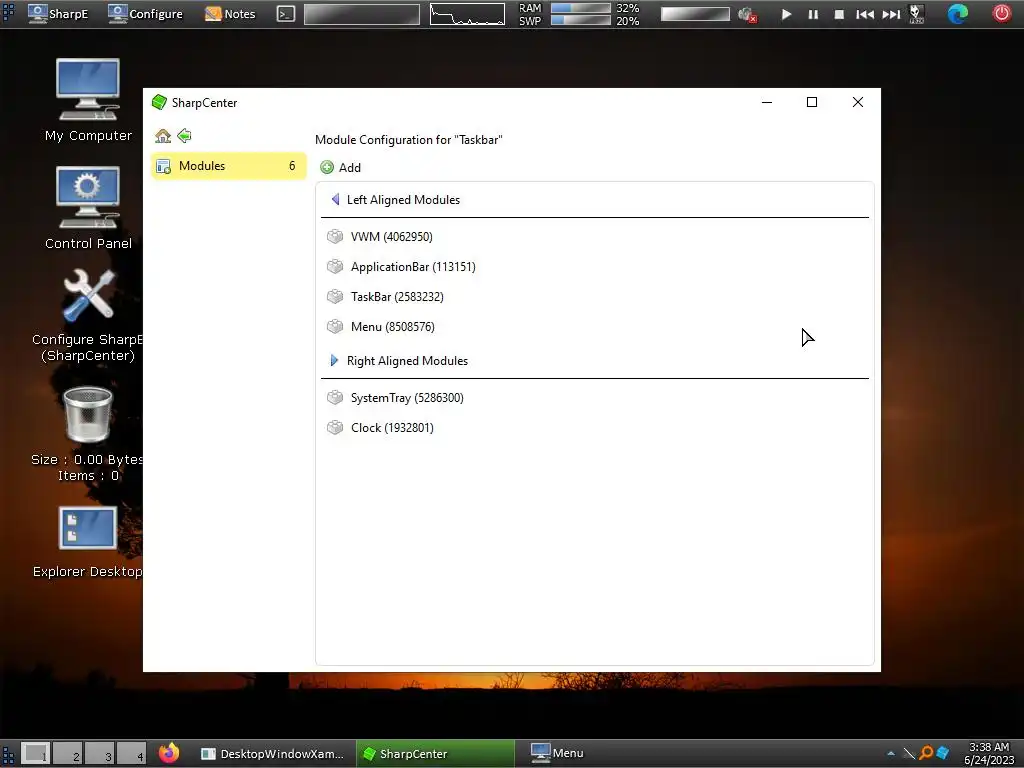Image resolution: width=1024 pixels, height=768 pixels.
Task: Switch to virtual desktop 3
Action: [x=99, y=754]
